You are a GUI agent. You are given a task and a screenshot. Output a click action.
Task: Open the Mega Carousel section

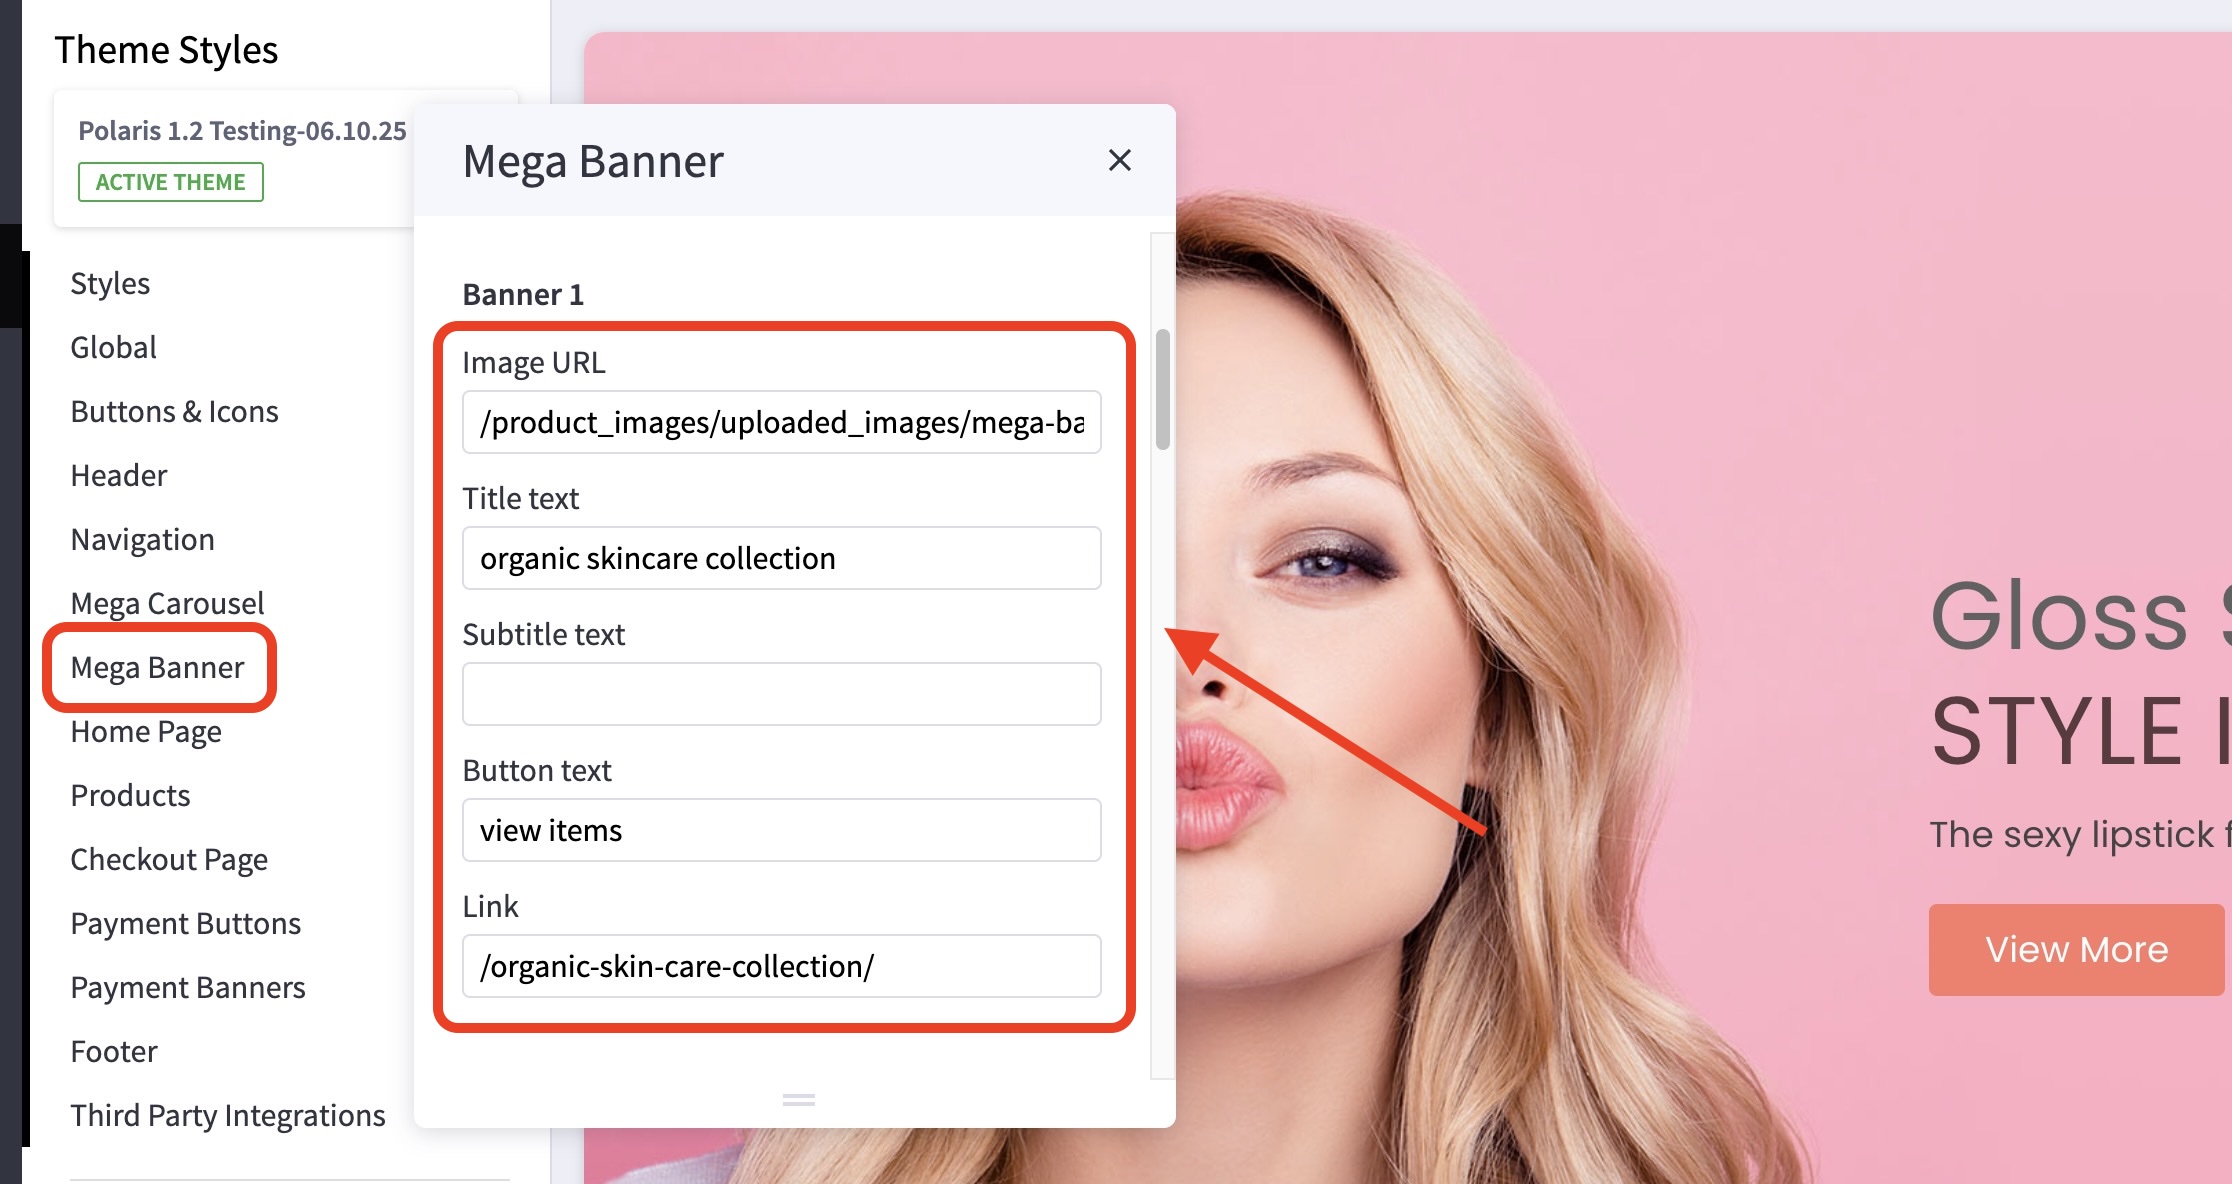(x=167, y=604)
